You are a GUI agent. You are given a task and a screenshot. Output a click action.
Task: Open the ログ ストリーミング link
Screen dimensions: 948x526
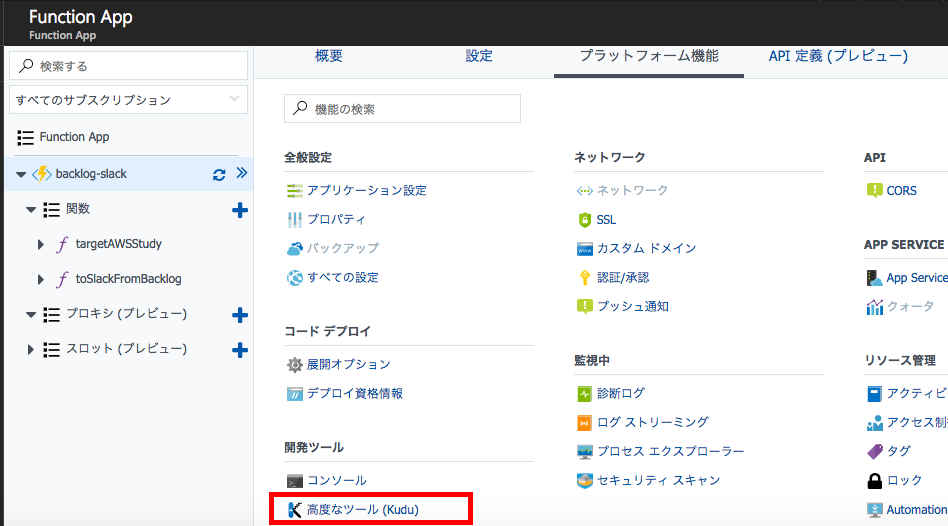coord(652,423)
